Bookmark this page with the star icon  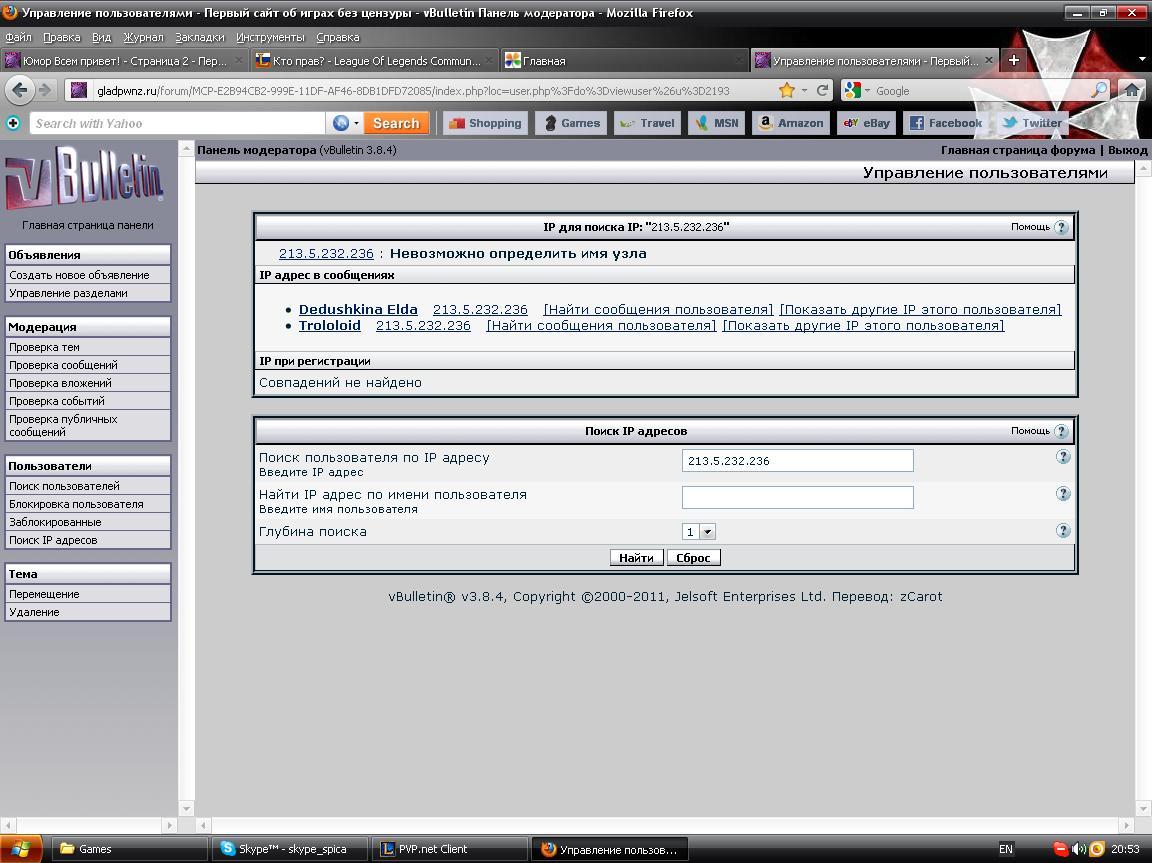point(786,90)
